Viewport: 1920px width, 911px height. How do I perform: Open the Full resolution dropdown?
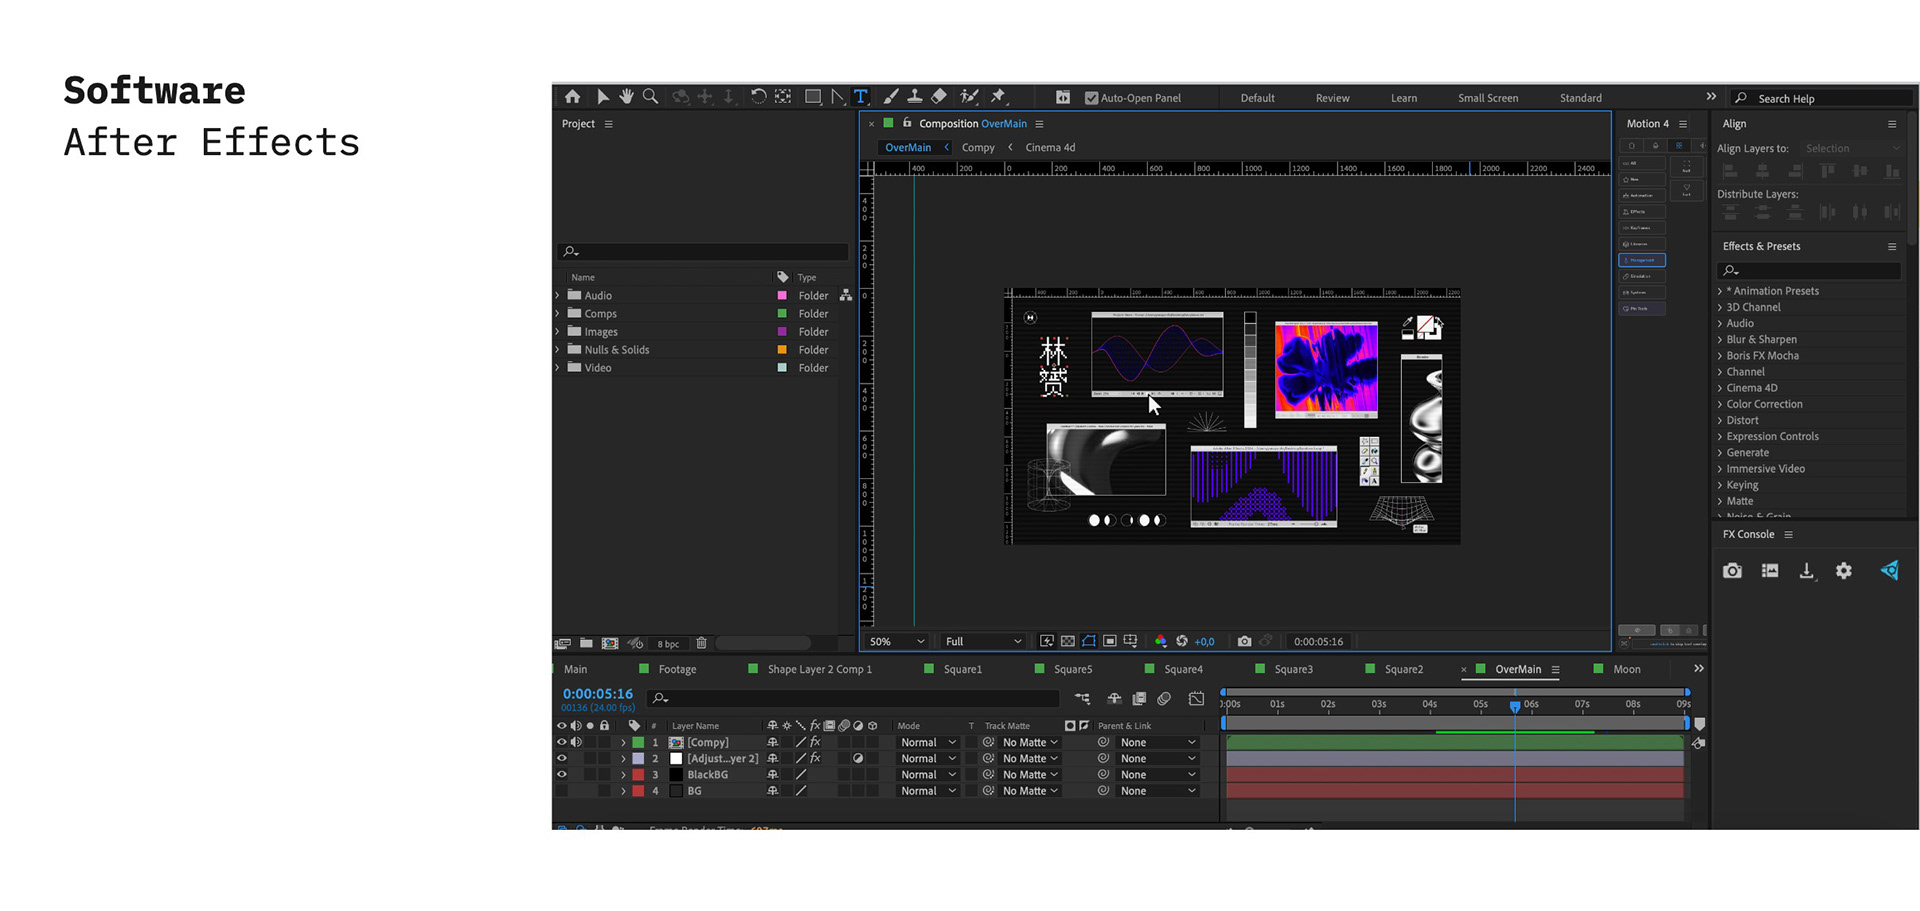(x=984, y=641)
